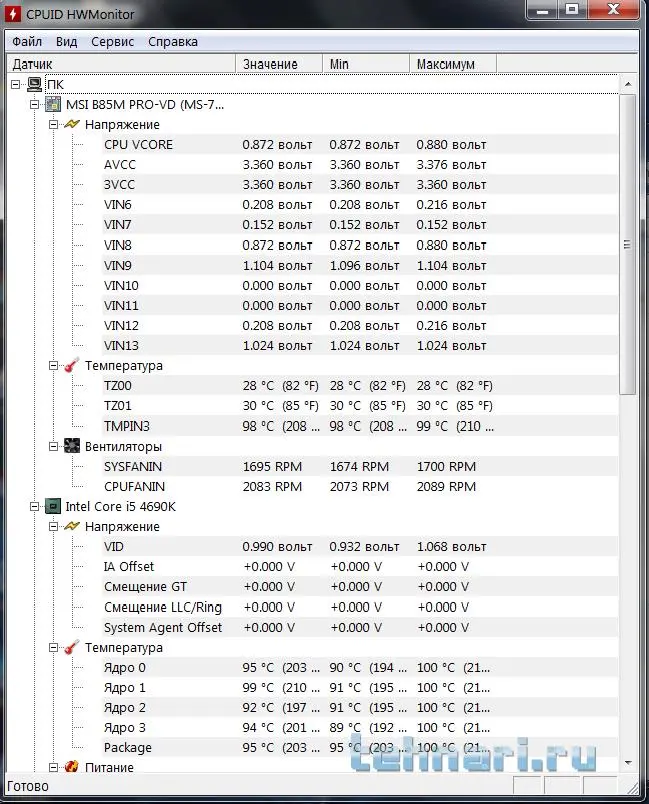Select the VID voltage row
This screenshot has width=649, height=804.
359,547
